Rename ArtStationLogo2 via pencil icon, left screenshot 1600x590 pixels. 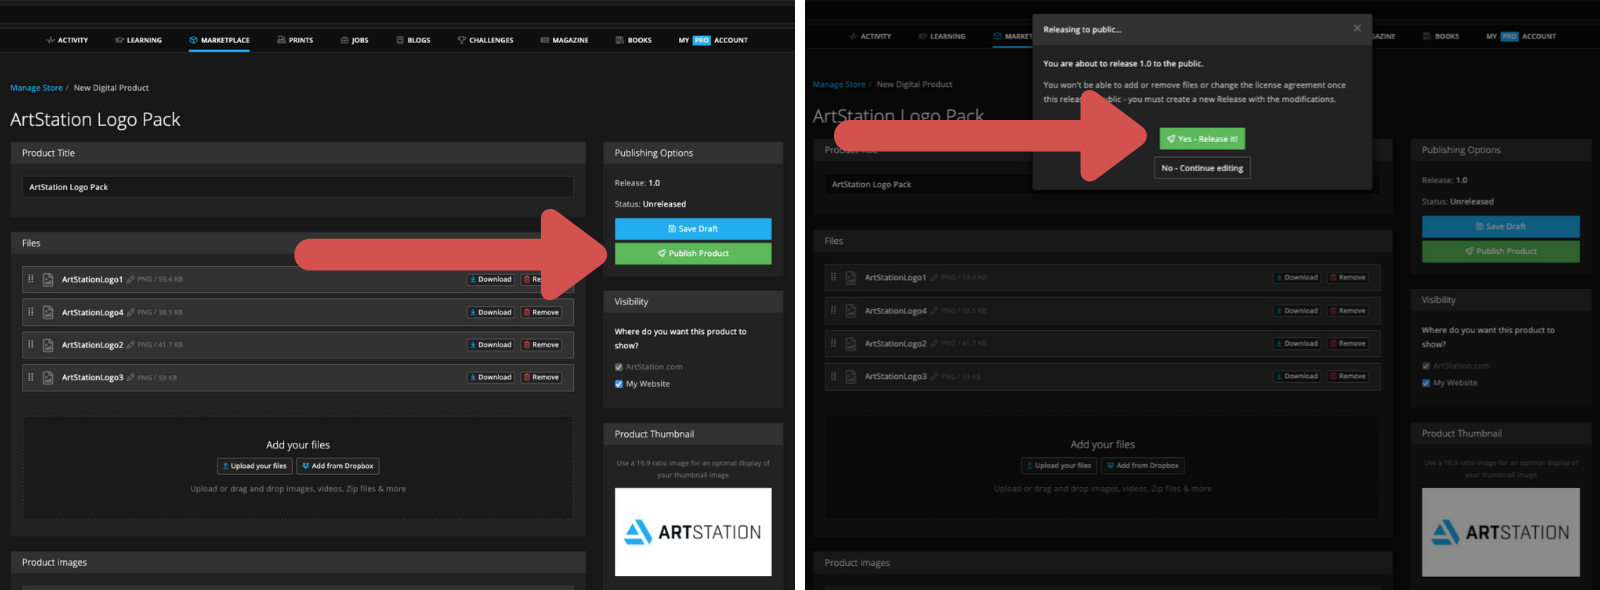click(131, 345)
